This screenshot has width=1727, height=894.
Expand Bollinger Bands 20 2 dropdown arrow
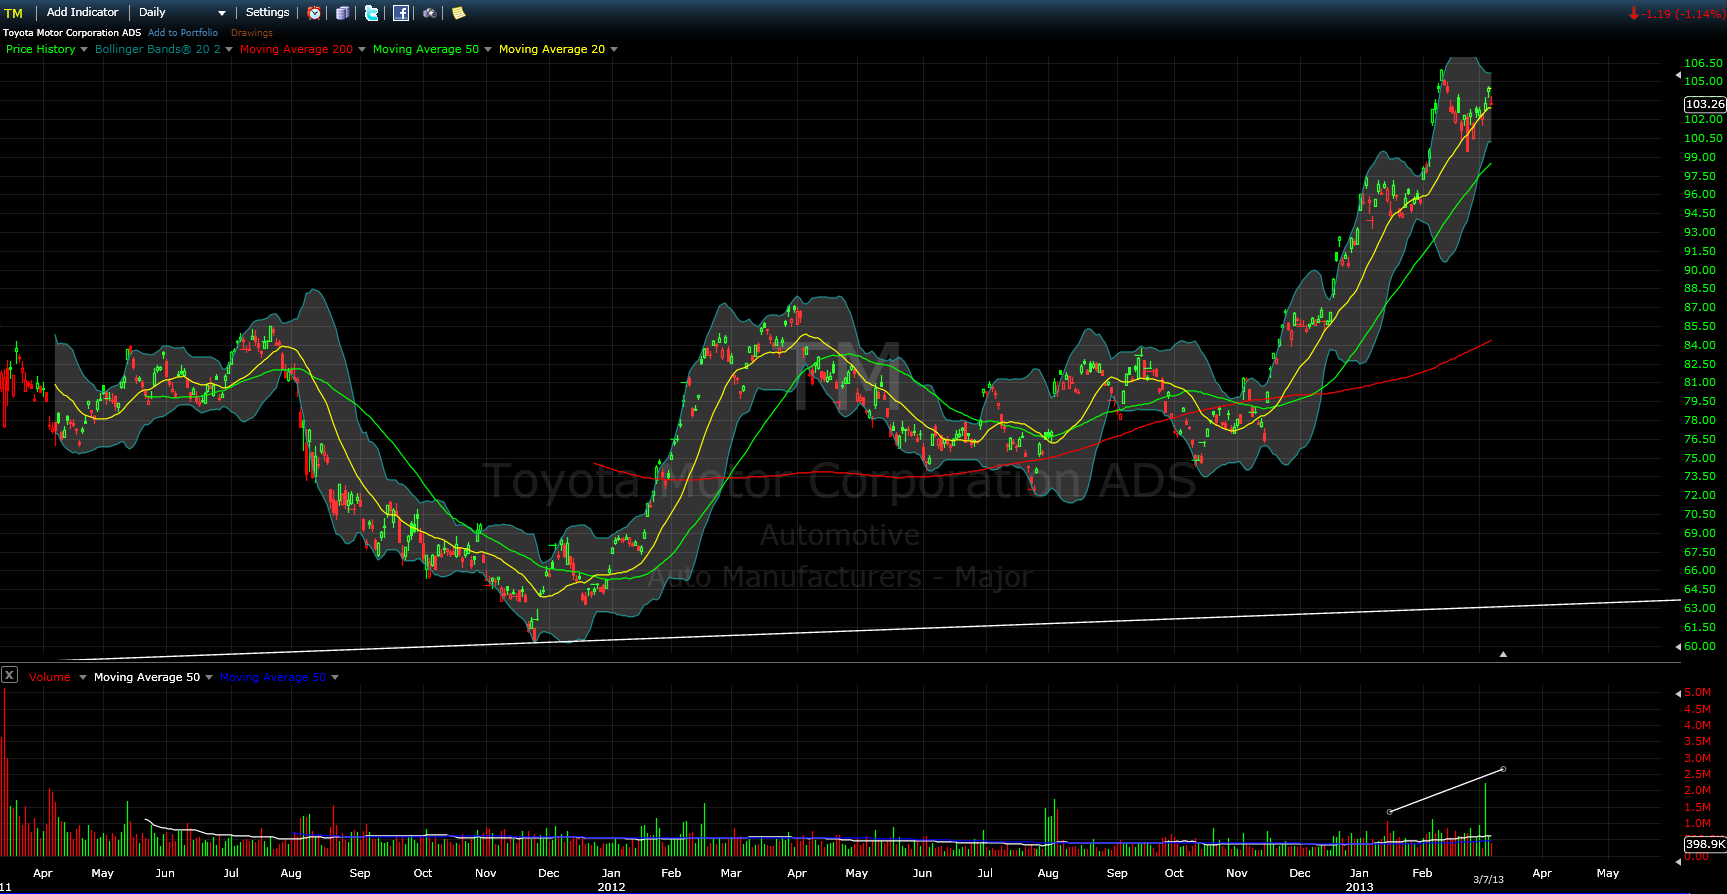pyautogui.click(x=229, y=49)
